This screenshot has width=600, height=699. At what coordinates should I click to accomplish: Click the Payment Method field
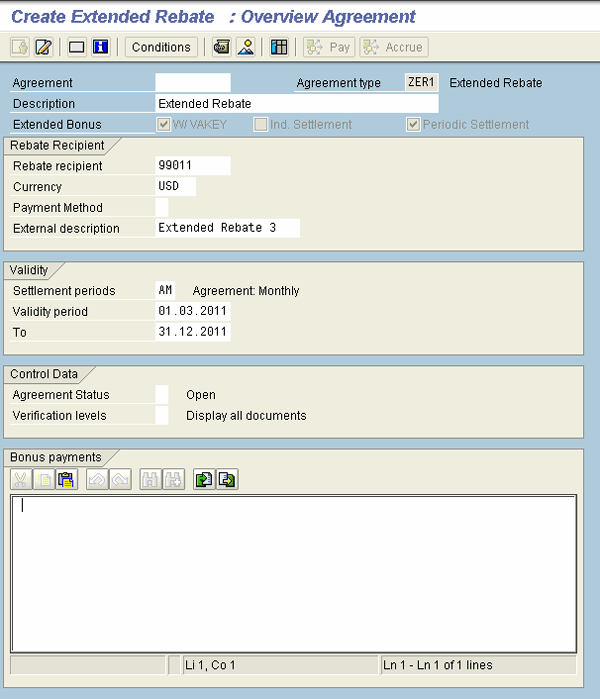click(162, 207)
